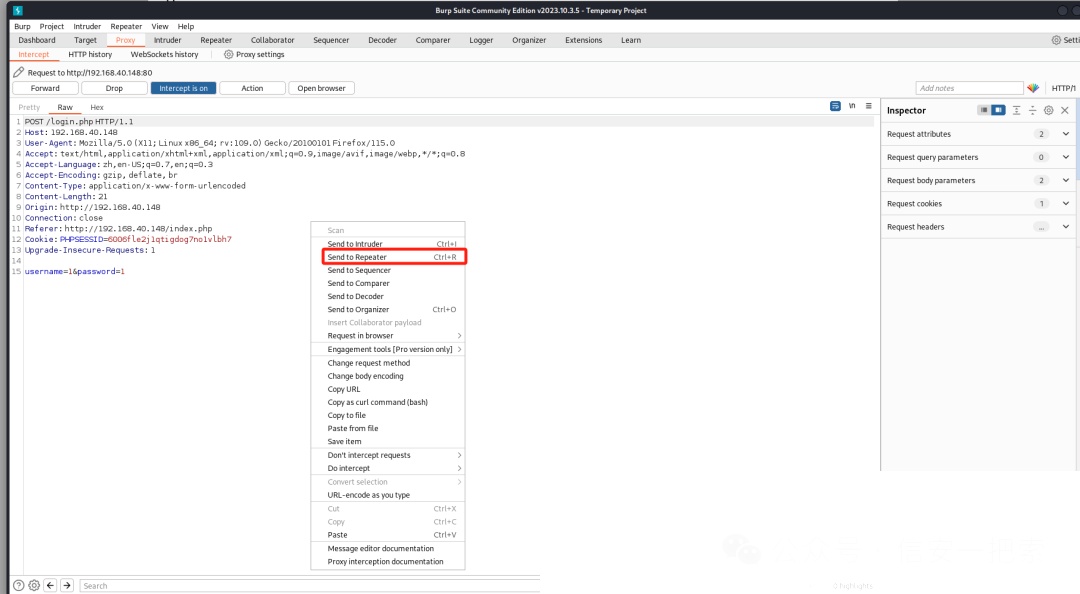The image size is (1080, 594).
Task: Switch to the Repeater tool tab
Action: tap(216, 40)
